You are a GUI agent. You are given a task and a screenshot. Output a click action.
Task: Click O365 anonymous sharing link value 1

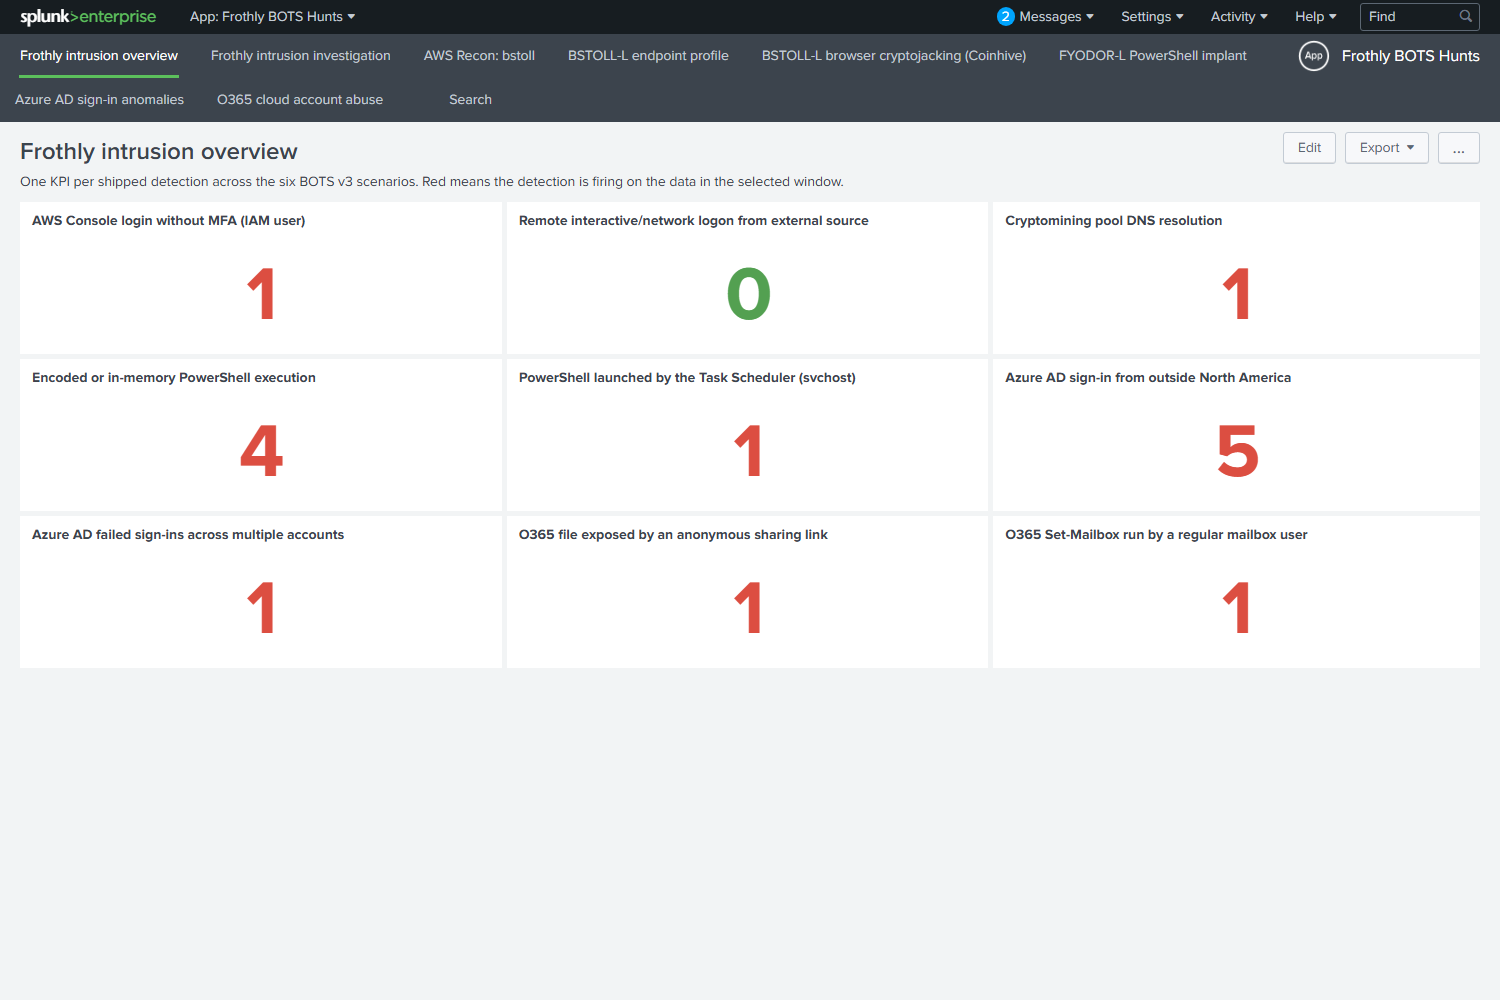[x=748, y=608]
